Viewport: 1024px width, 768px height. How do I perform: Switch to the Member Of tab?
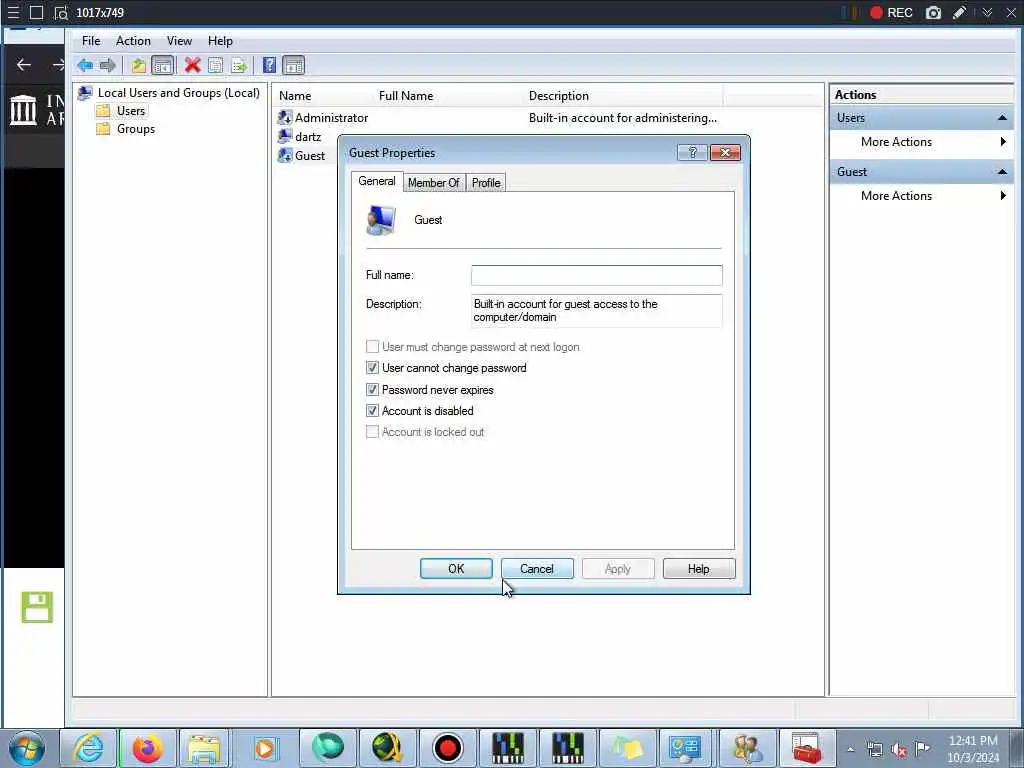click(x=434, y=183)
